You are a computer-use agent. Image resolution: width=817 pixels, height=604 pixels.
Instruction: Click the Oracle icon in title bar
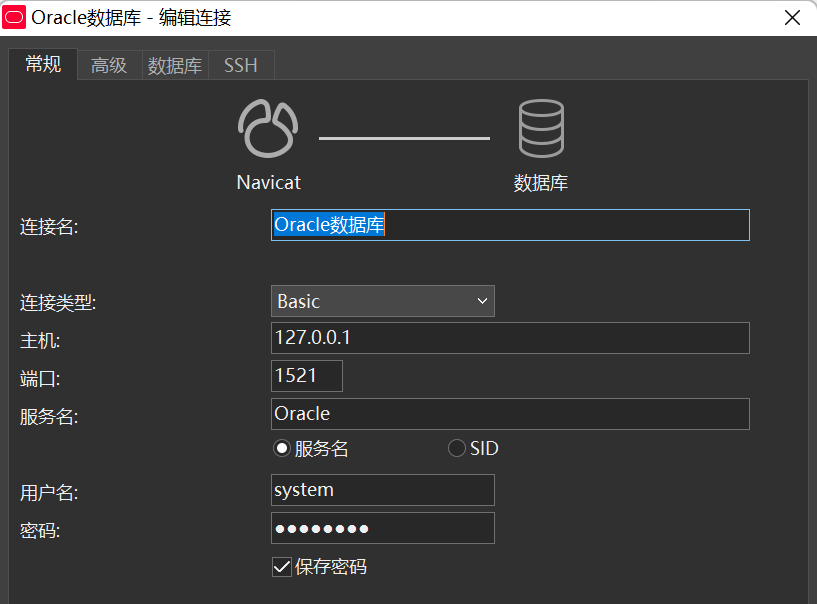point(14,18)
